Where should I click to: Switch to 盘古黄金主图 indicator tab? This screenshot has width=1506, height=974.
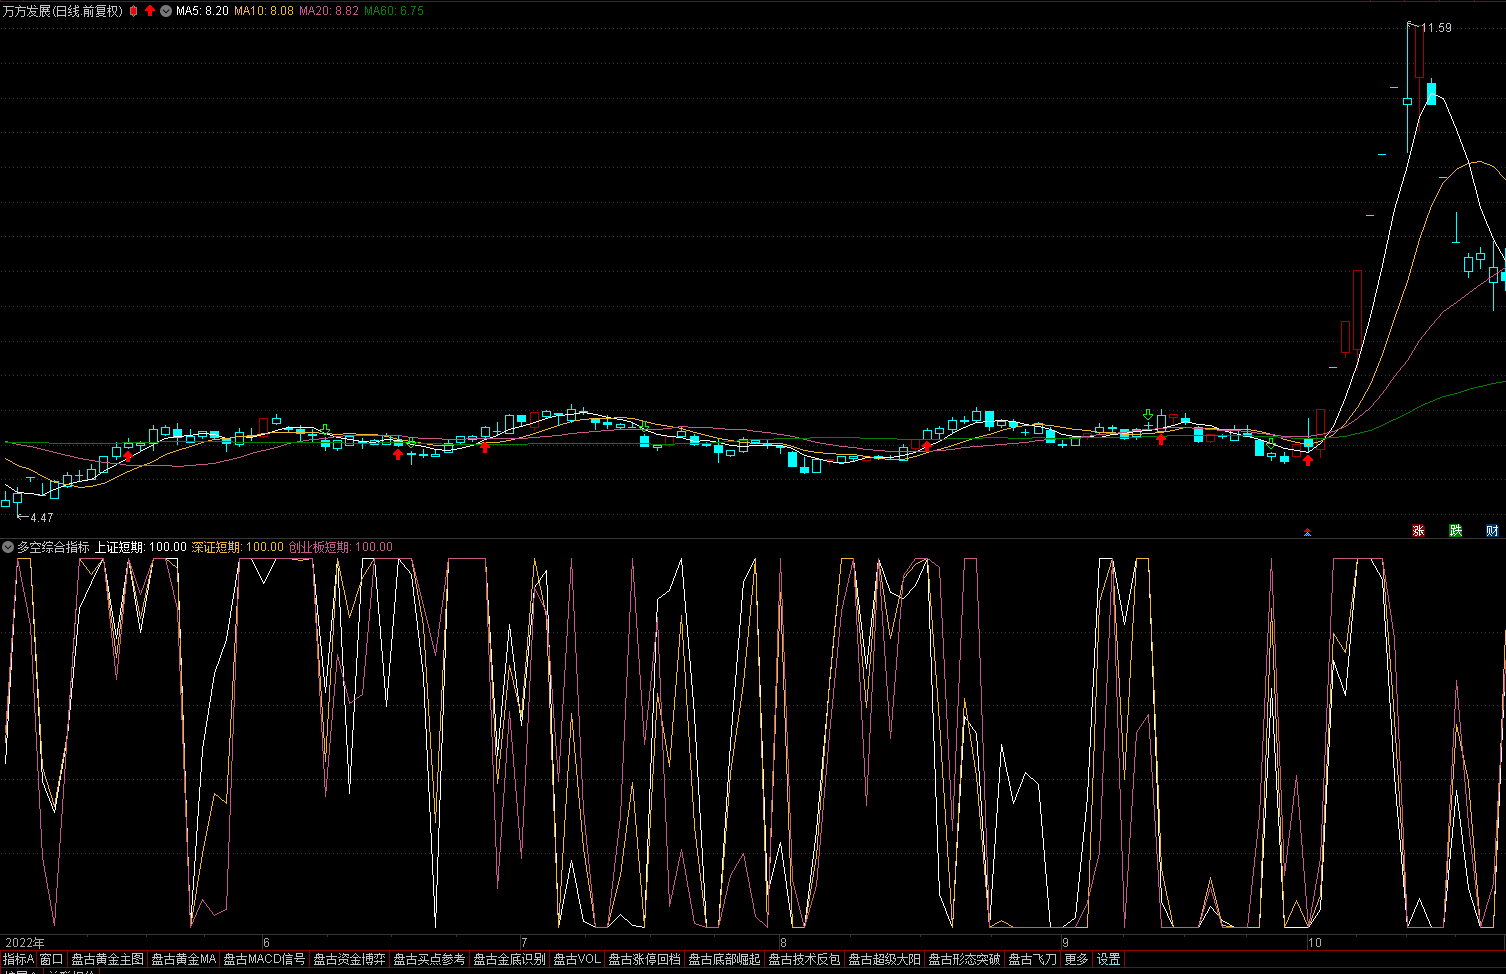point(107,959)
